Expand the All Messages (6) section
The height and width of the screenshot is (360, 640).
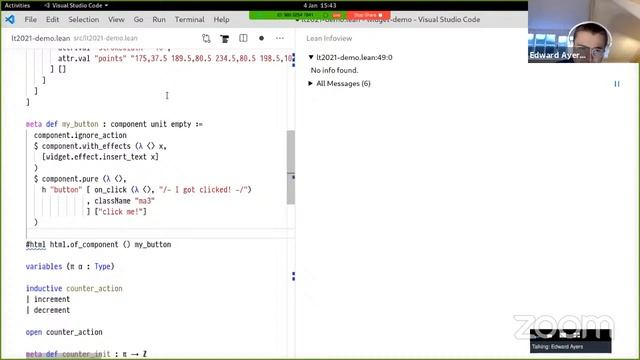click(311, 83)
